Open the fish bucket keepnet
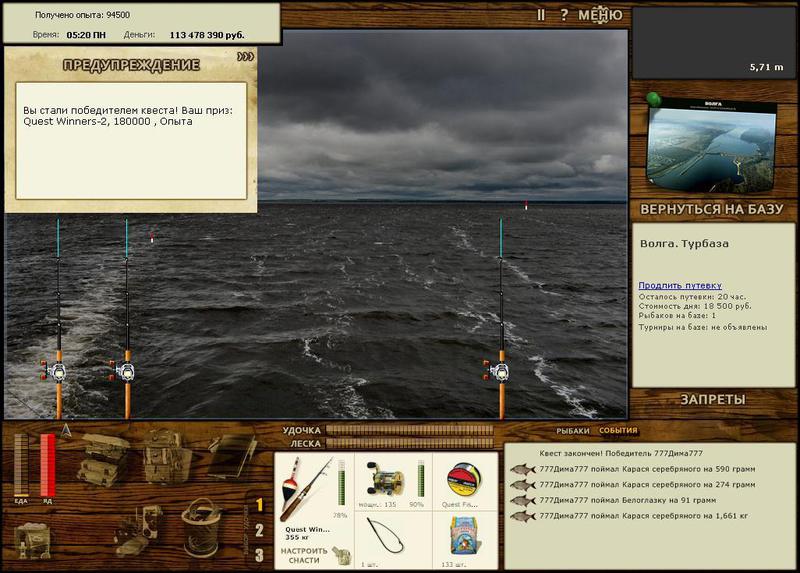 tap(201, 528)
